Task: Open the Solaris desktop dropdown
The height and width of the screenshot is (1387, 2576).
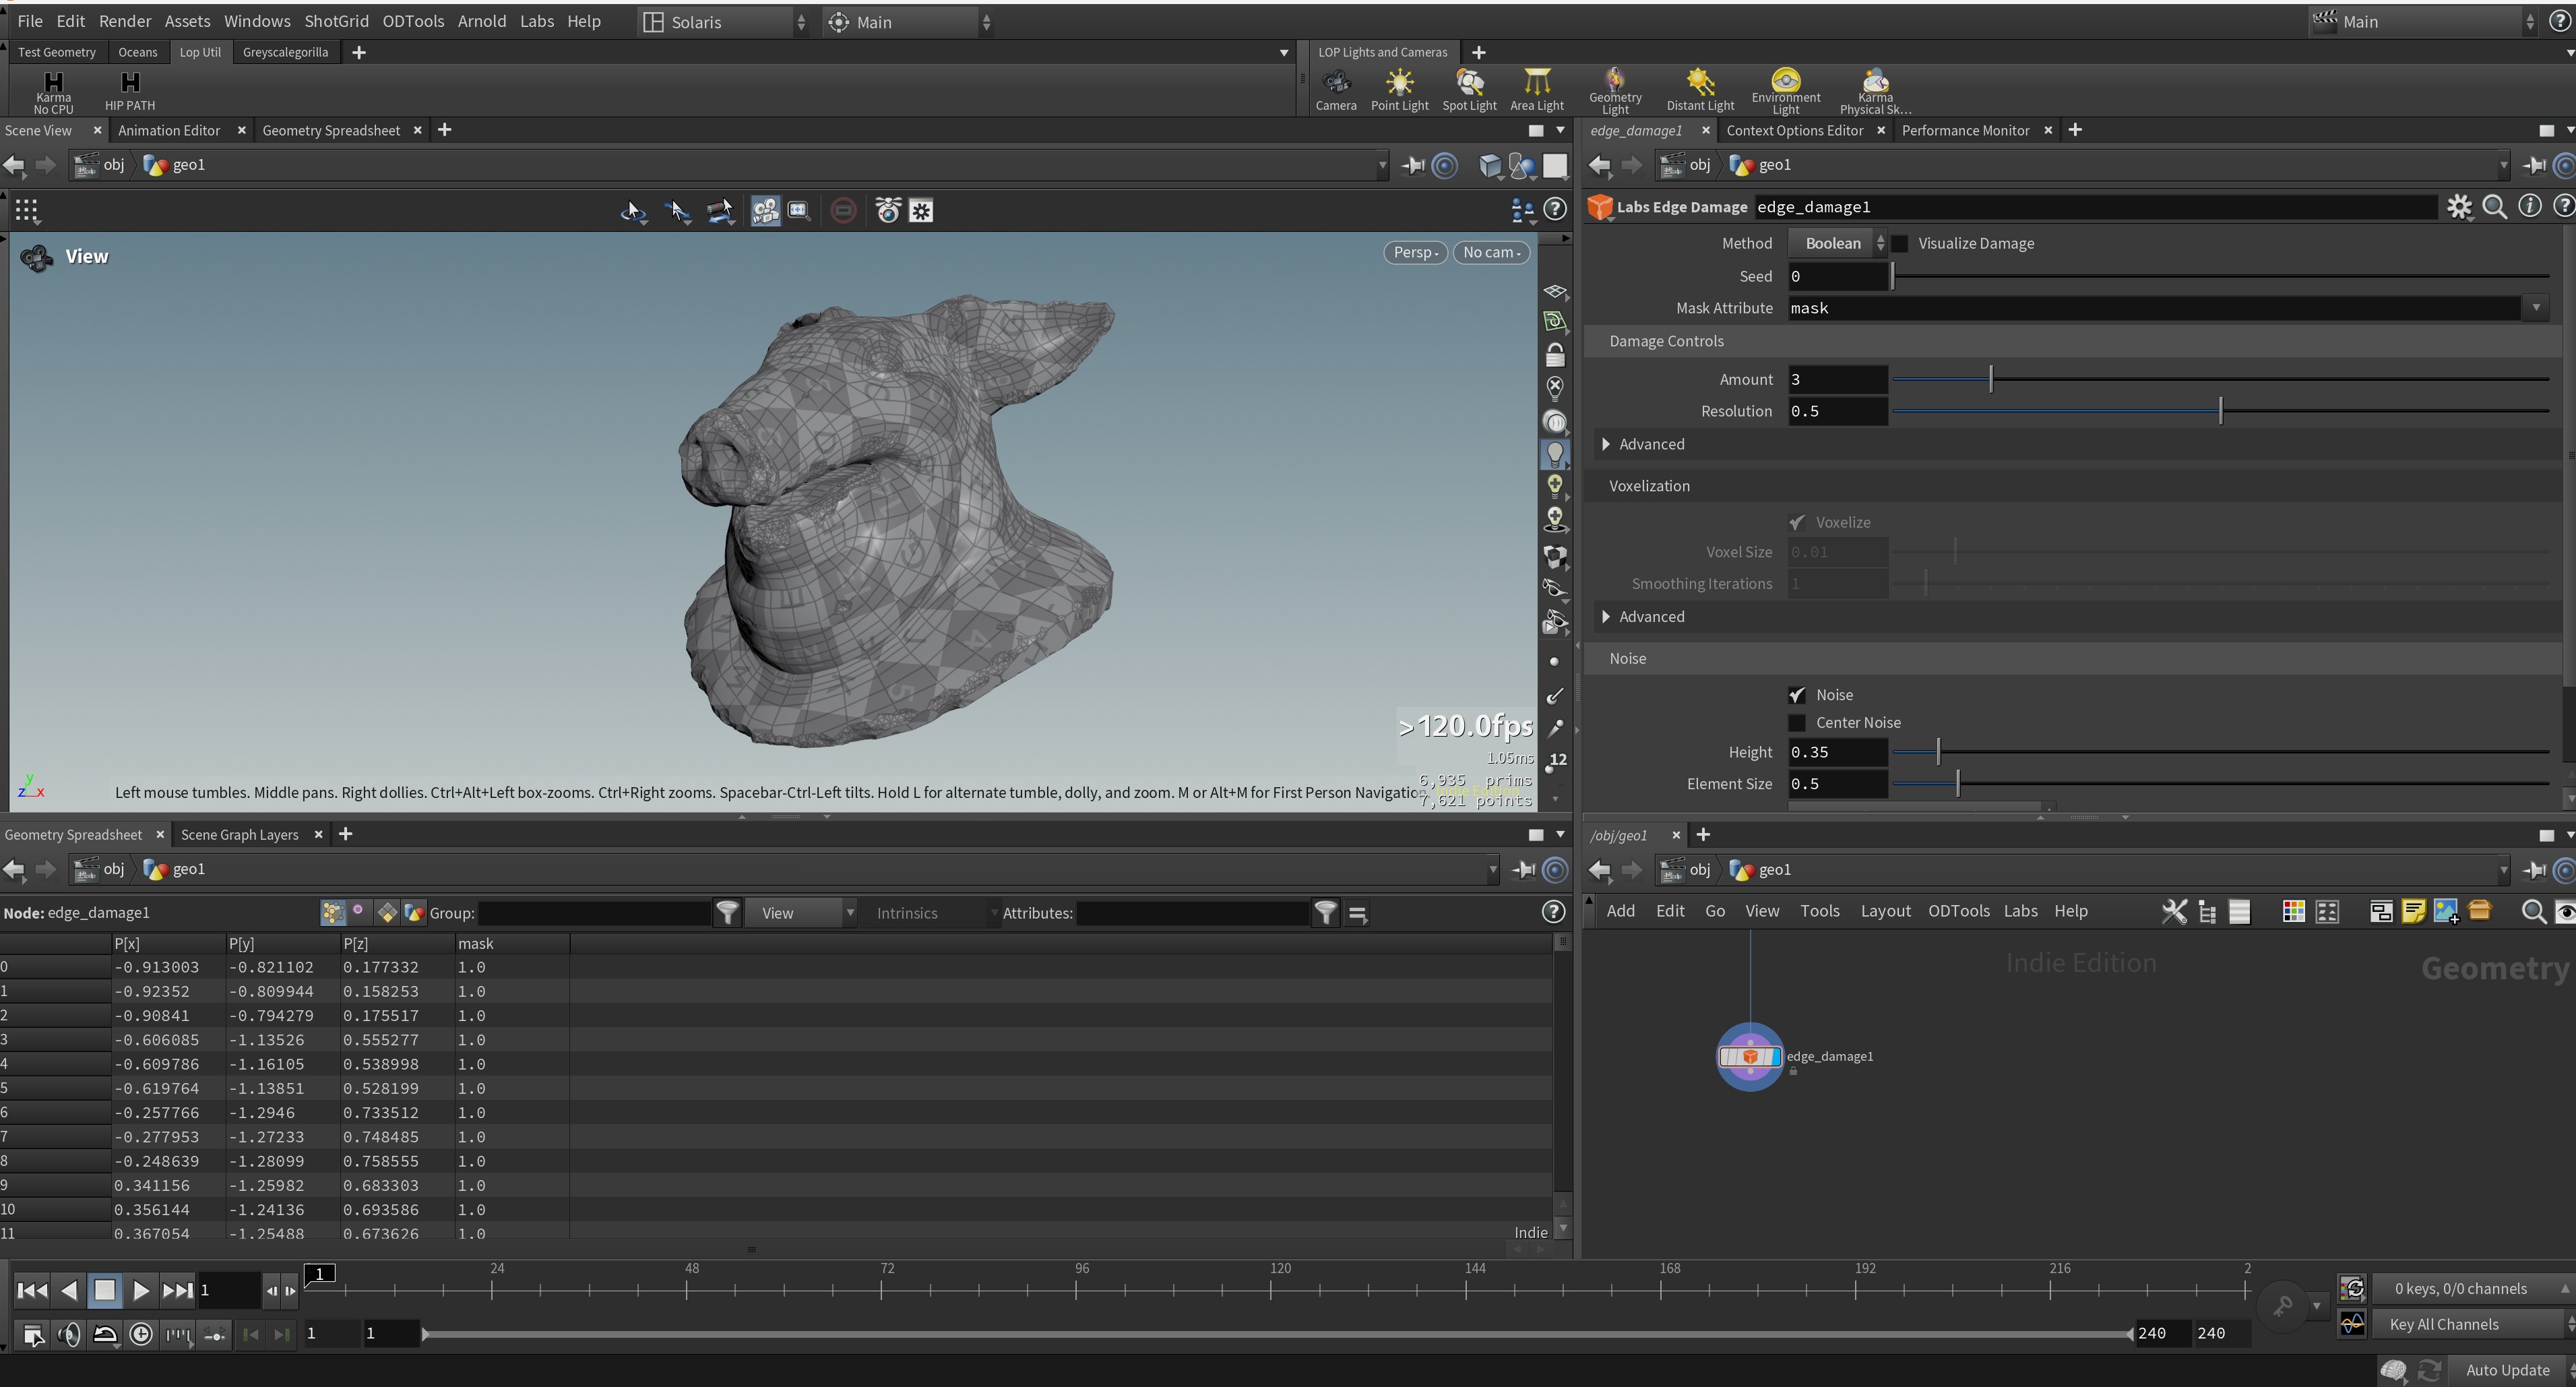Action: point(723,22)
